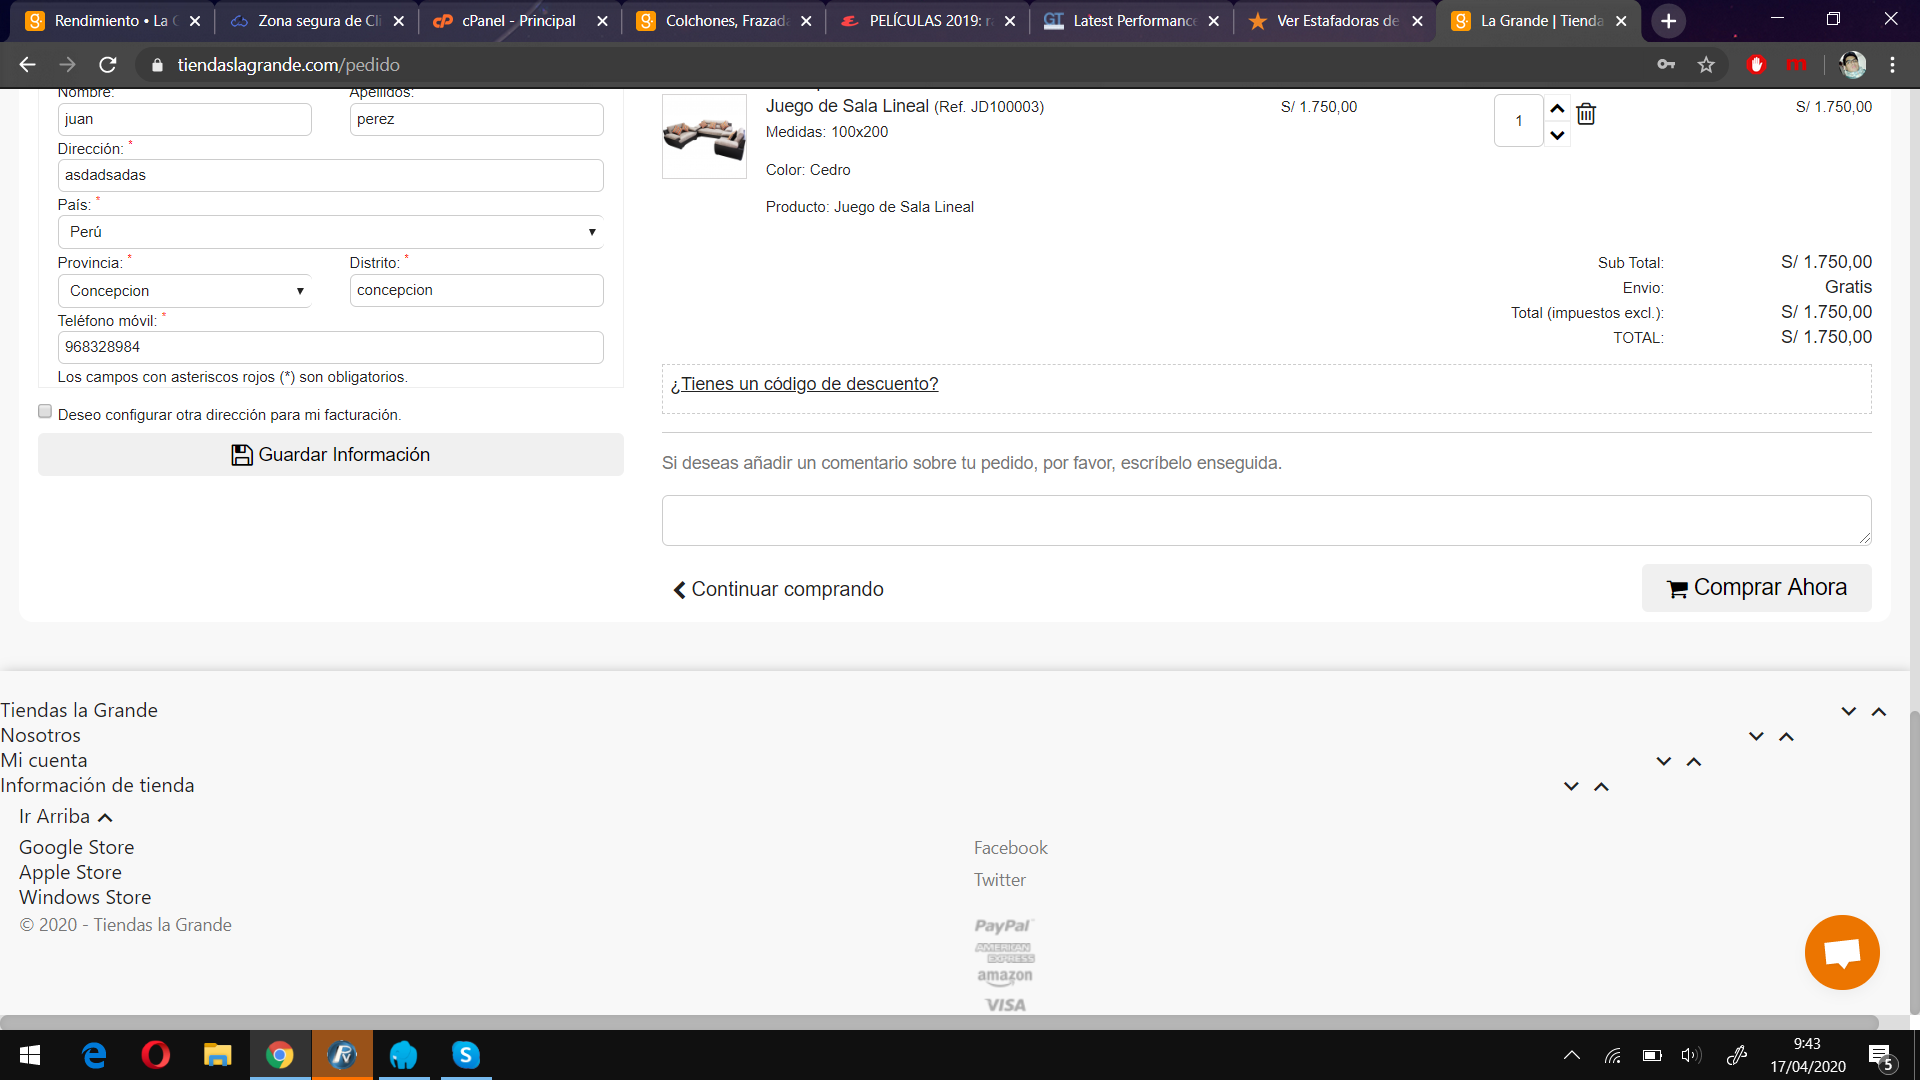The height and width of the screenshot is (1080, 1920).
Task: Open Skype from the taskbar
Action: pyautogui.click(x=465, y=1055)
